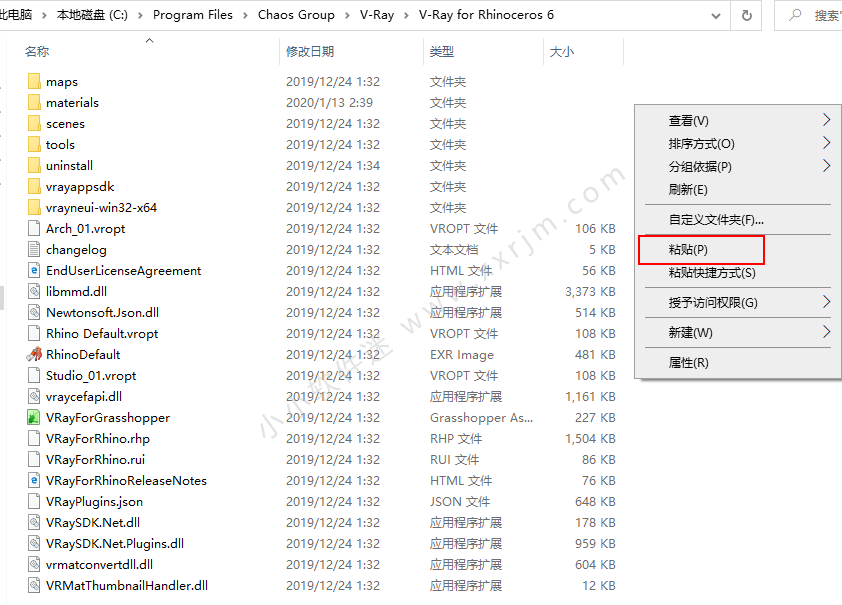The width and height of the screenshot is (842, 605).
Task: Click the Rhino Default.vropt file icon
Action: pos(34,333)
